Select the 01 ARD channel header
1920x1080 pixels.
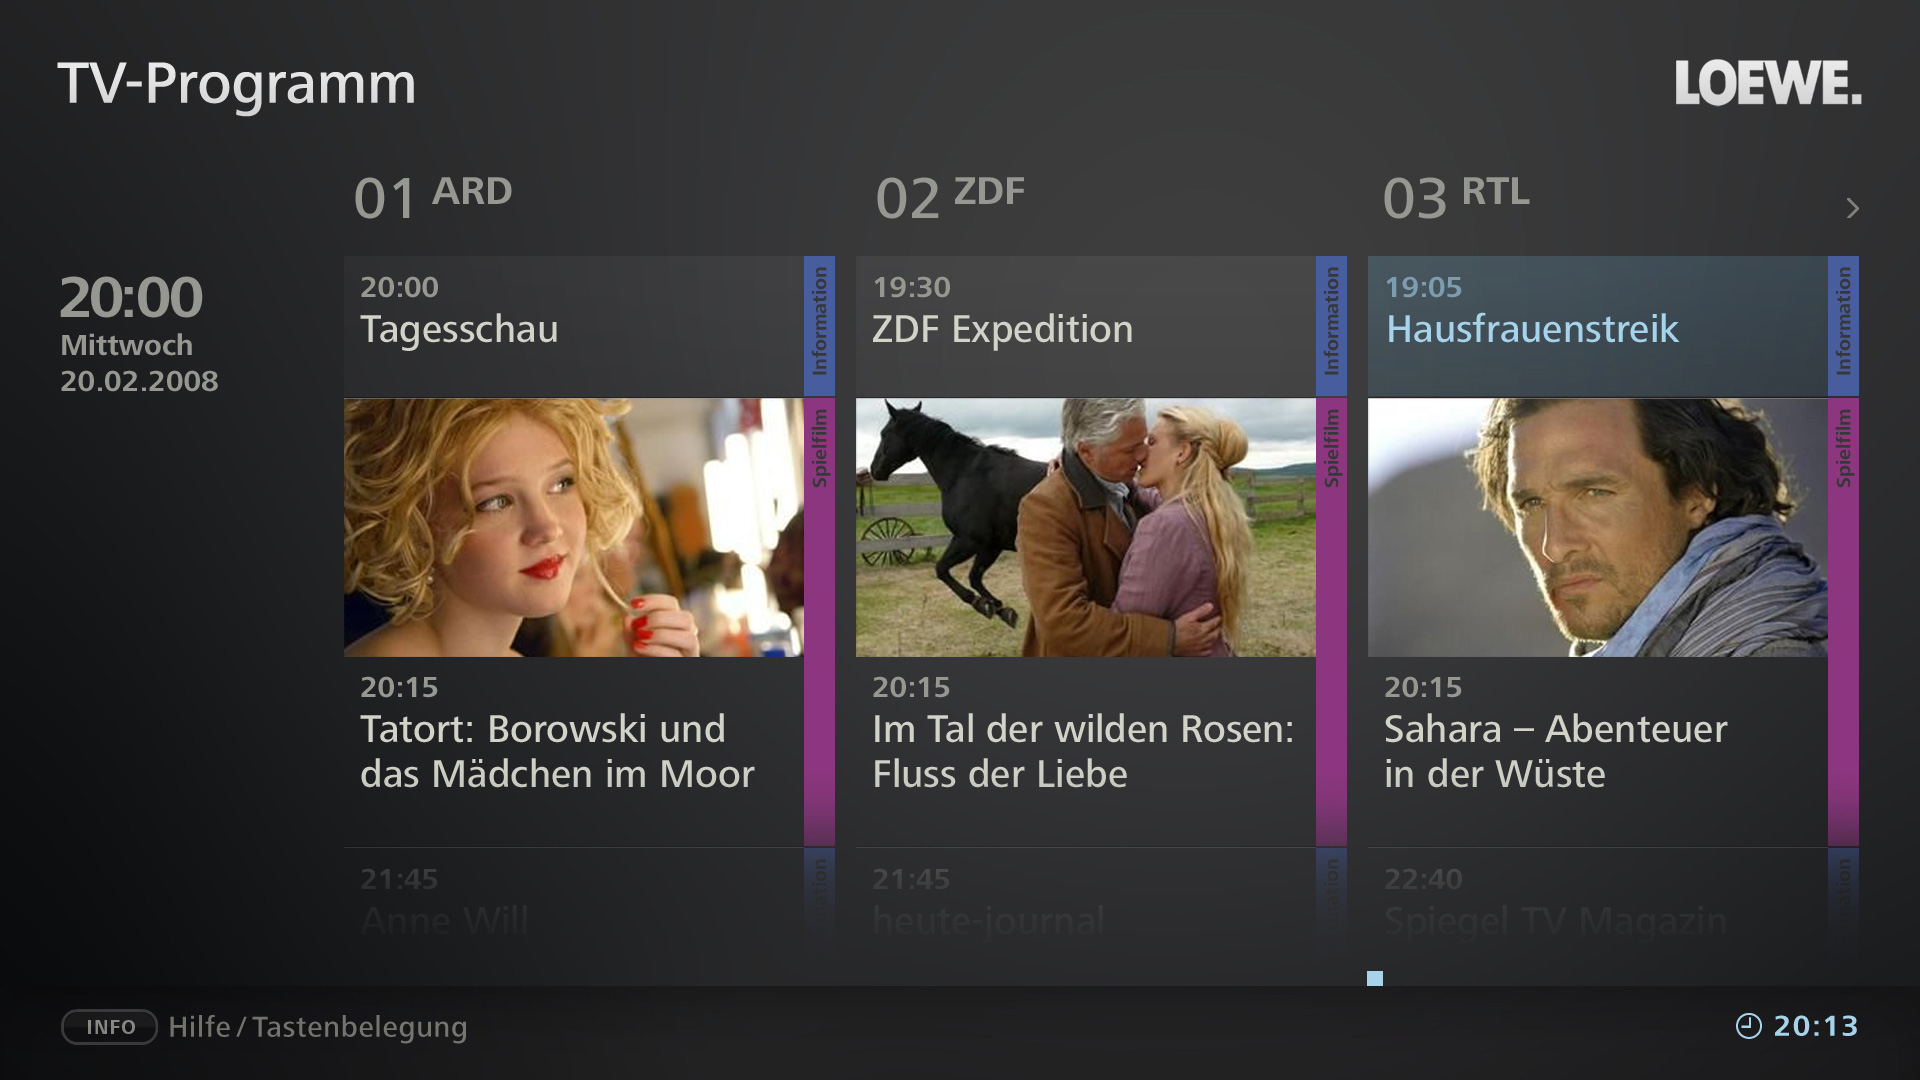433,197
